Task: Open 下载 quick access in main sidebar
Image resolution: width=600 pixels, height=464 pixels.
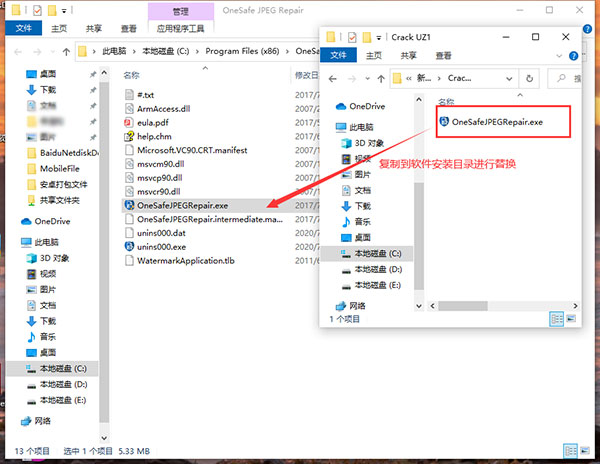Action: click(48, 90)
